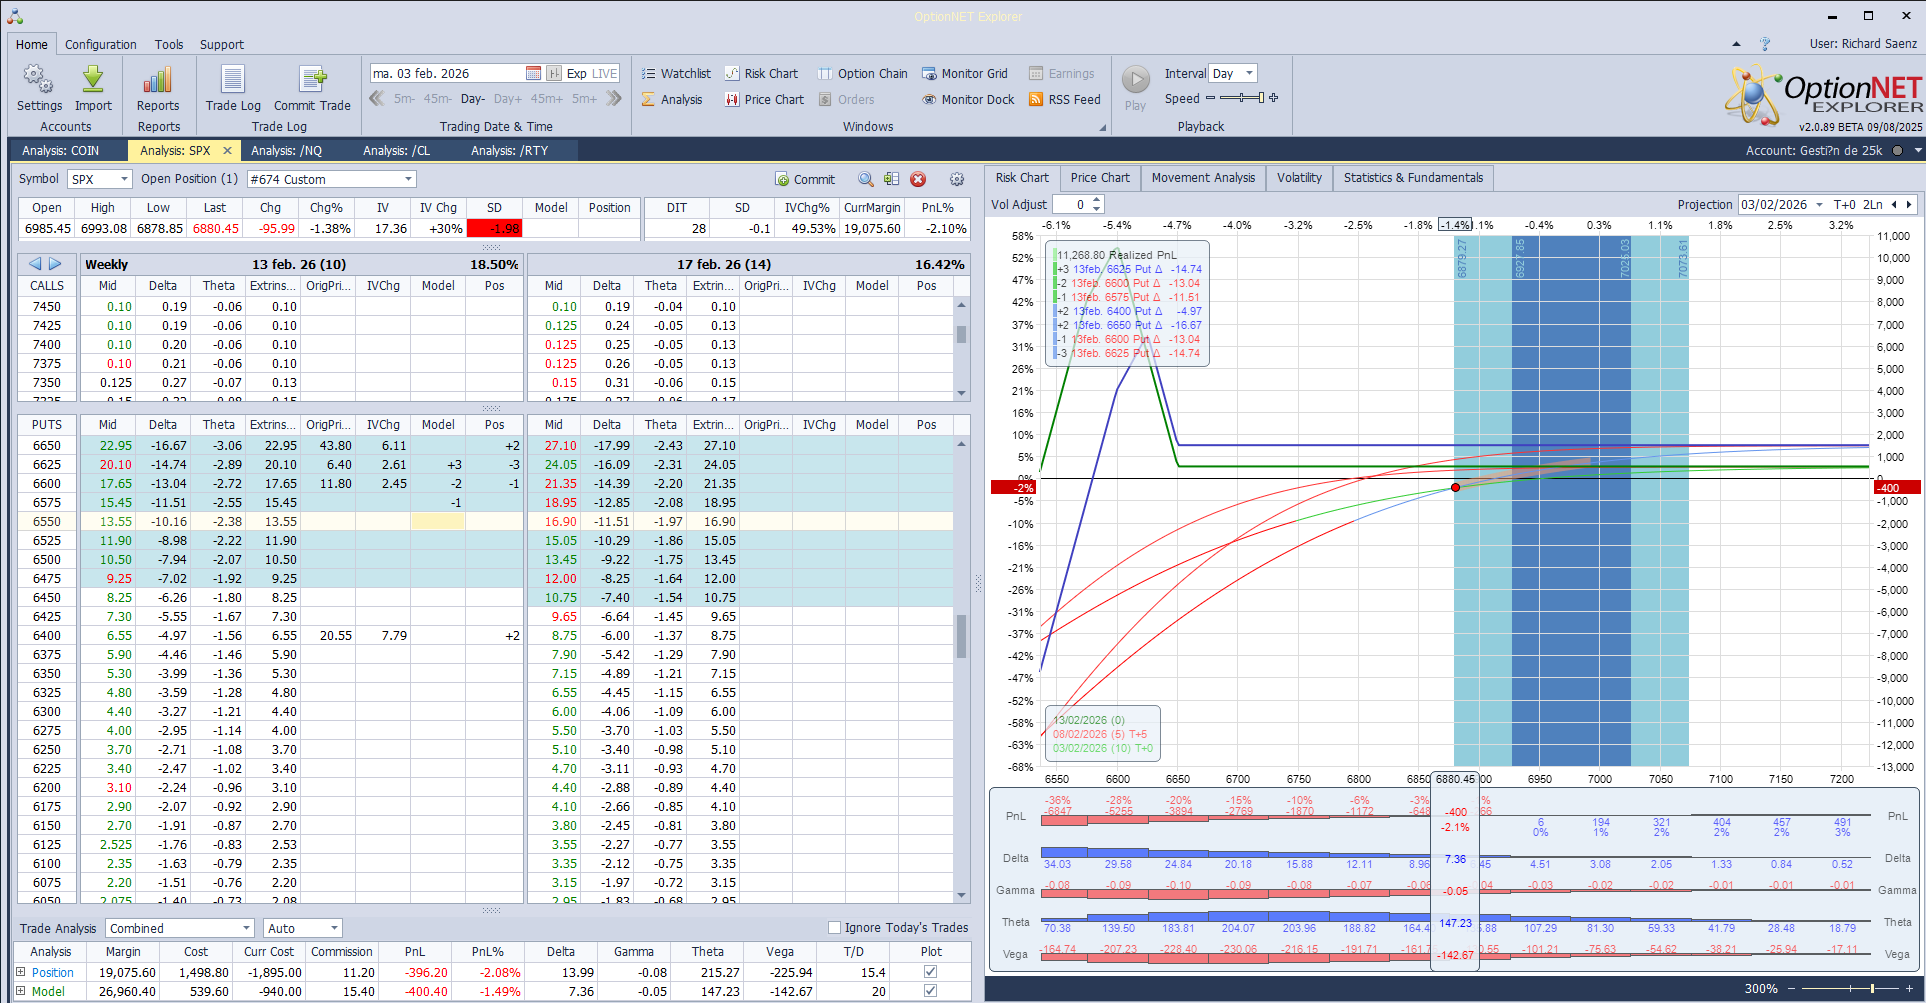This screenshot has width=1926, height=1003.
Task: Open the Monitor Dock window
Action: tap(968, 99)
